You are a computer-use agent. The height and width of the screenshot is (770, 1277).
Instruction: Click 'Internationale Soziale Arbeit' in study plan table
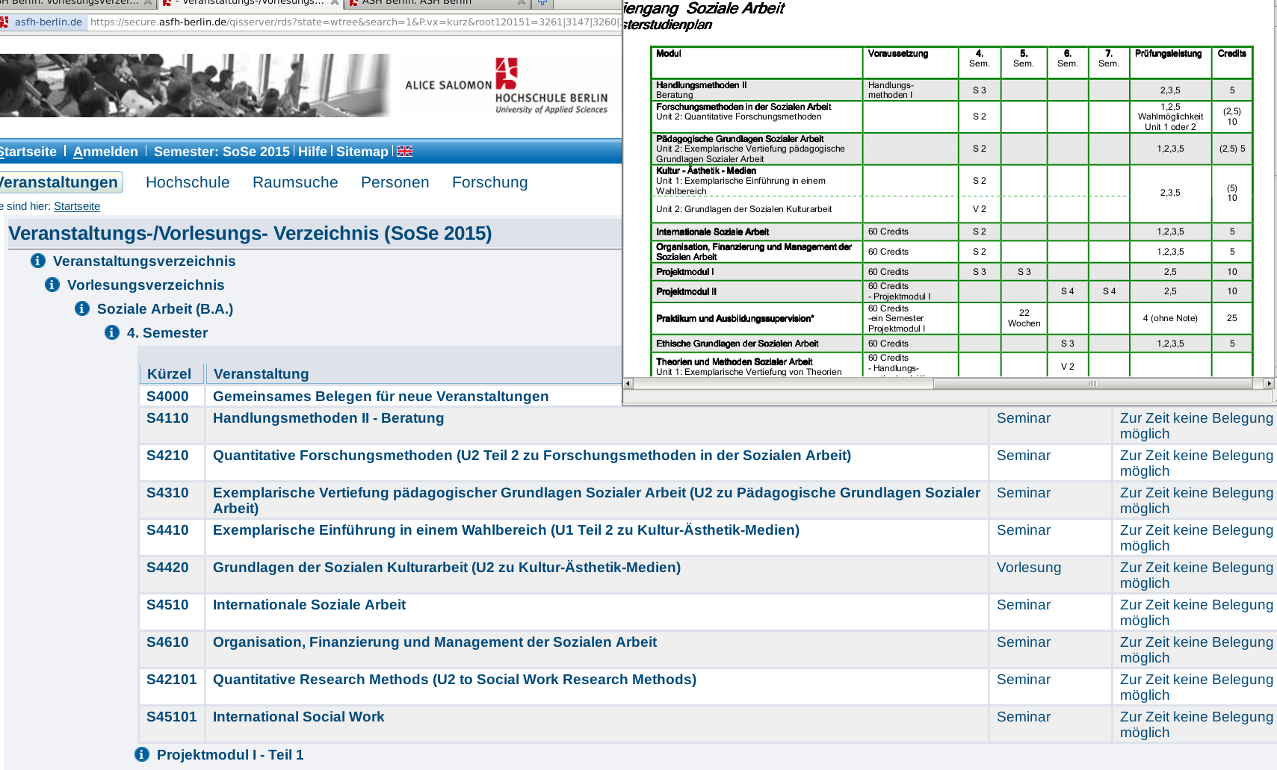click(711, 232)
